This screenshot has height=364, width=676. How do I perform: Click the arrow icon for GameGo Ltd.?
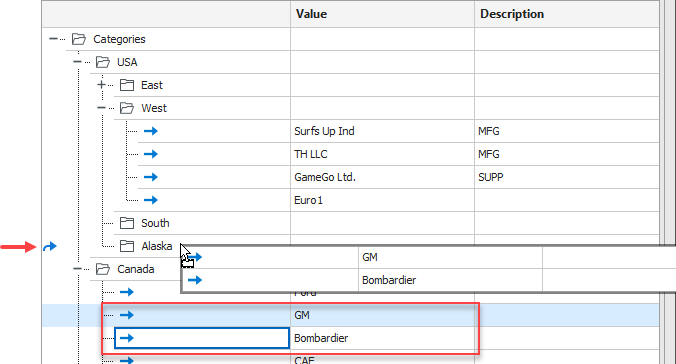[x=150, y=177]
